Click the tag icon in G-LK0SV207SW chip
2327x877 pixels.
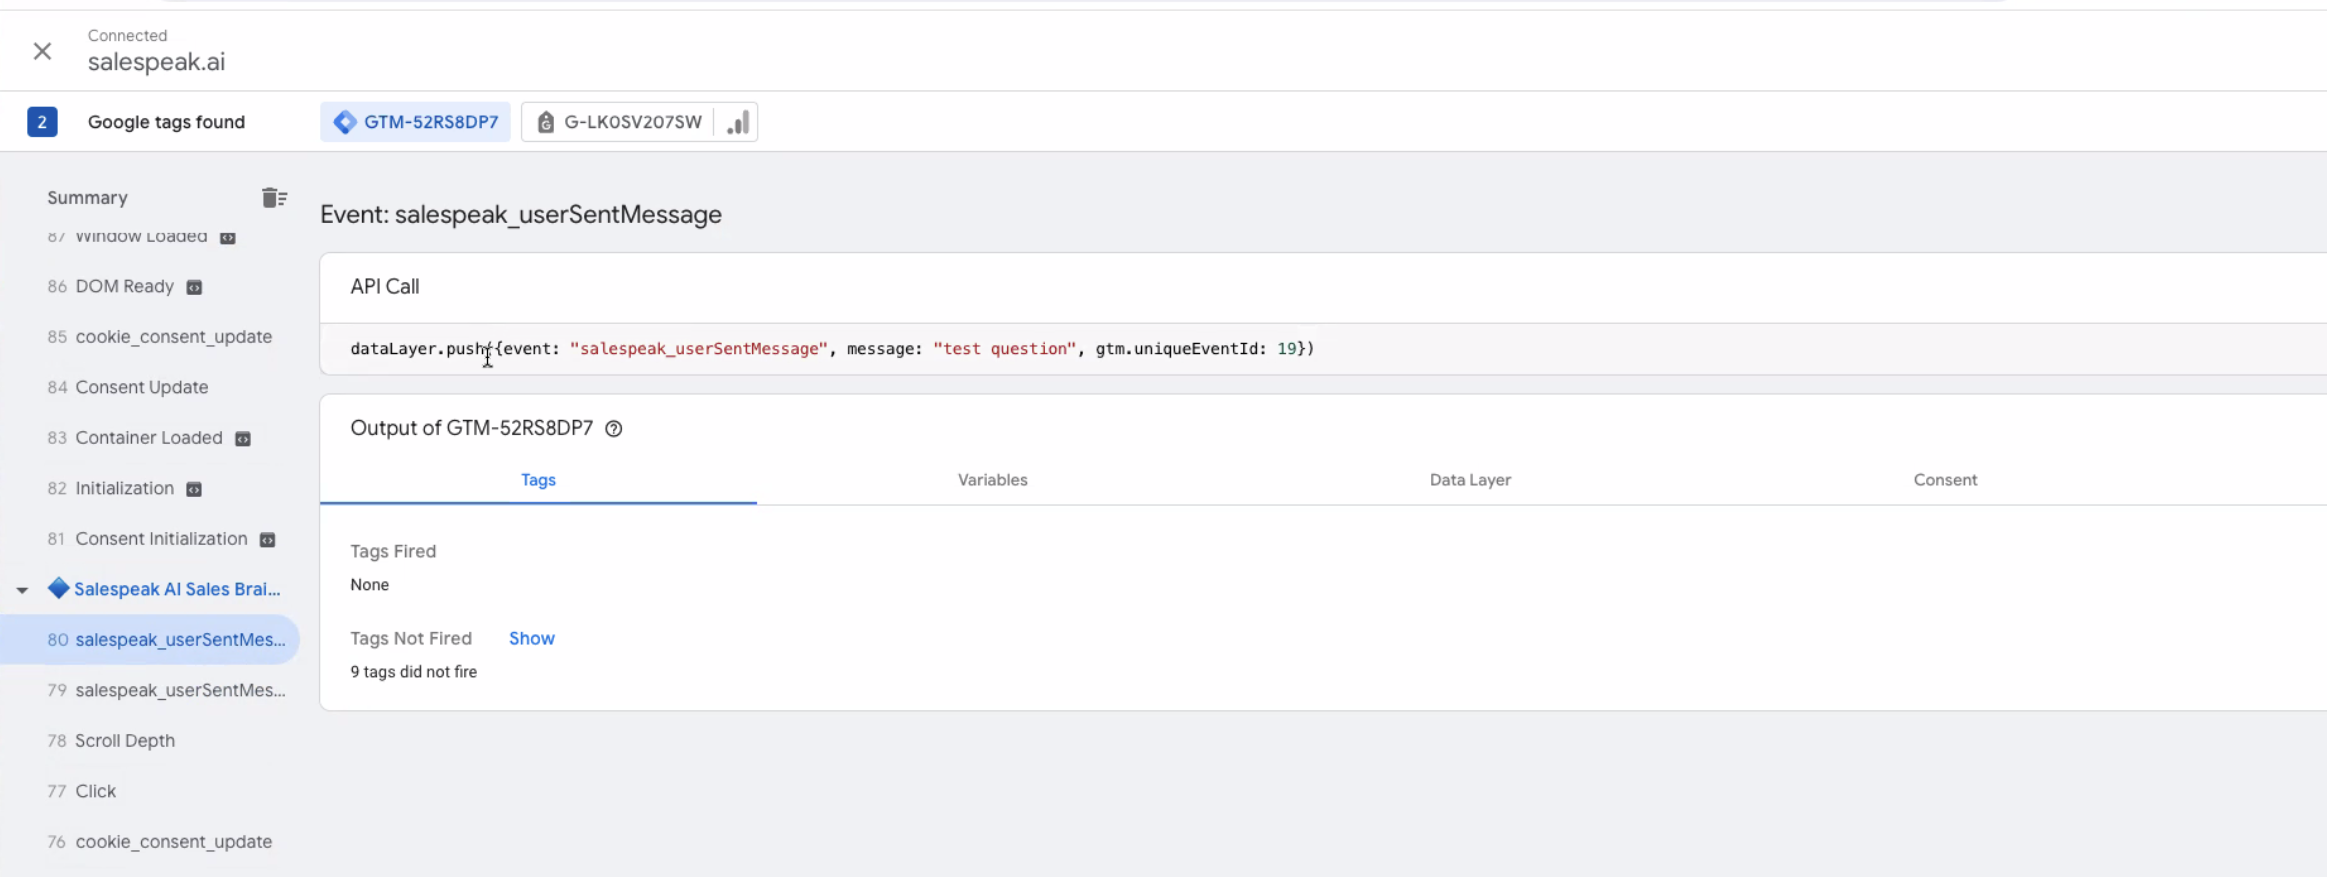pyautogui.click(x=545, y=122)
